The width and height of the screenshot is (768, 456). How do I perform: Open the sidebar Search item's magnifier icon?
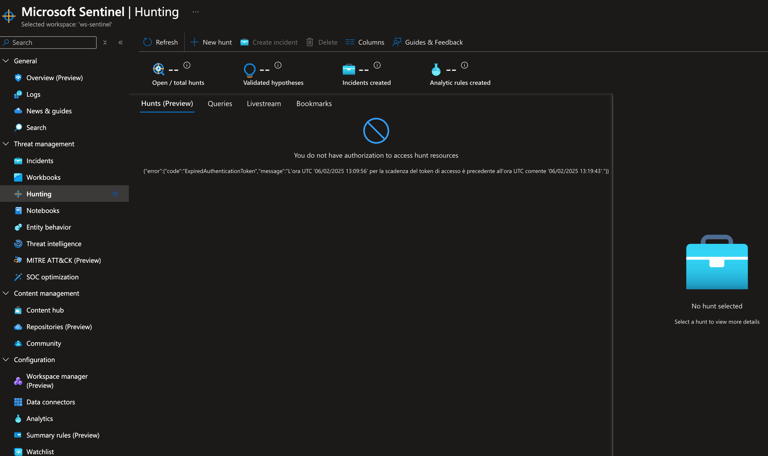pyautogui.click(x=18, y=127)
